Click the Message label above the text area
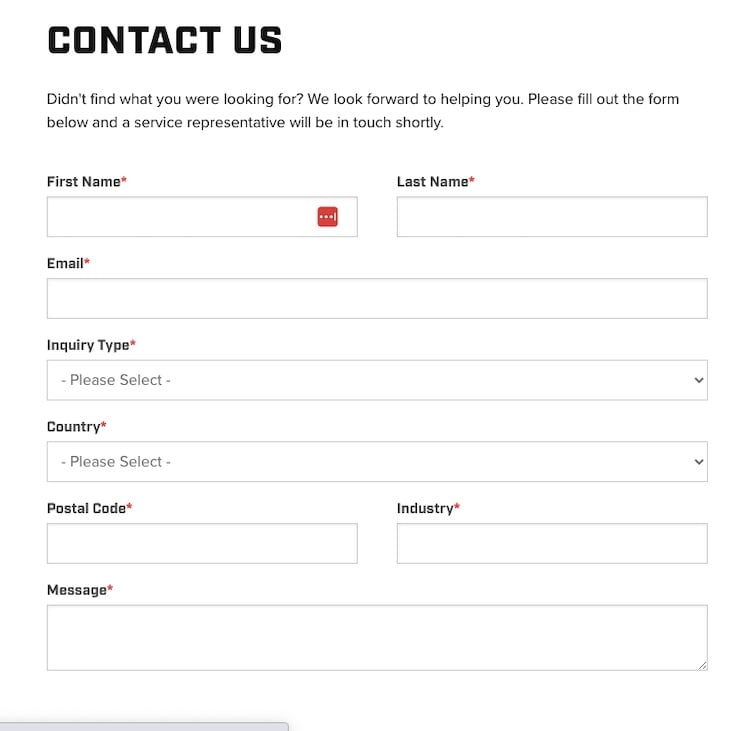Image resolution: width=740 pixels, height=731 pixels. tap(76, 590)
